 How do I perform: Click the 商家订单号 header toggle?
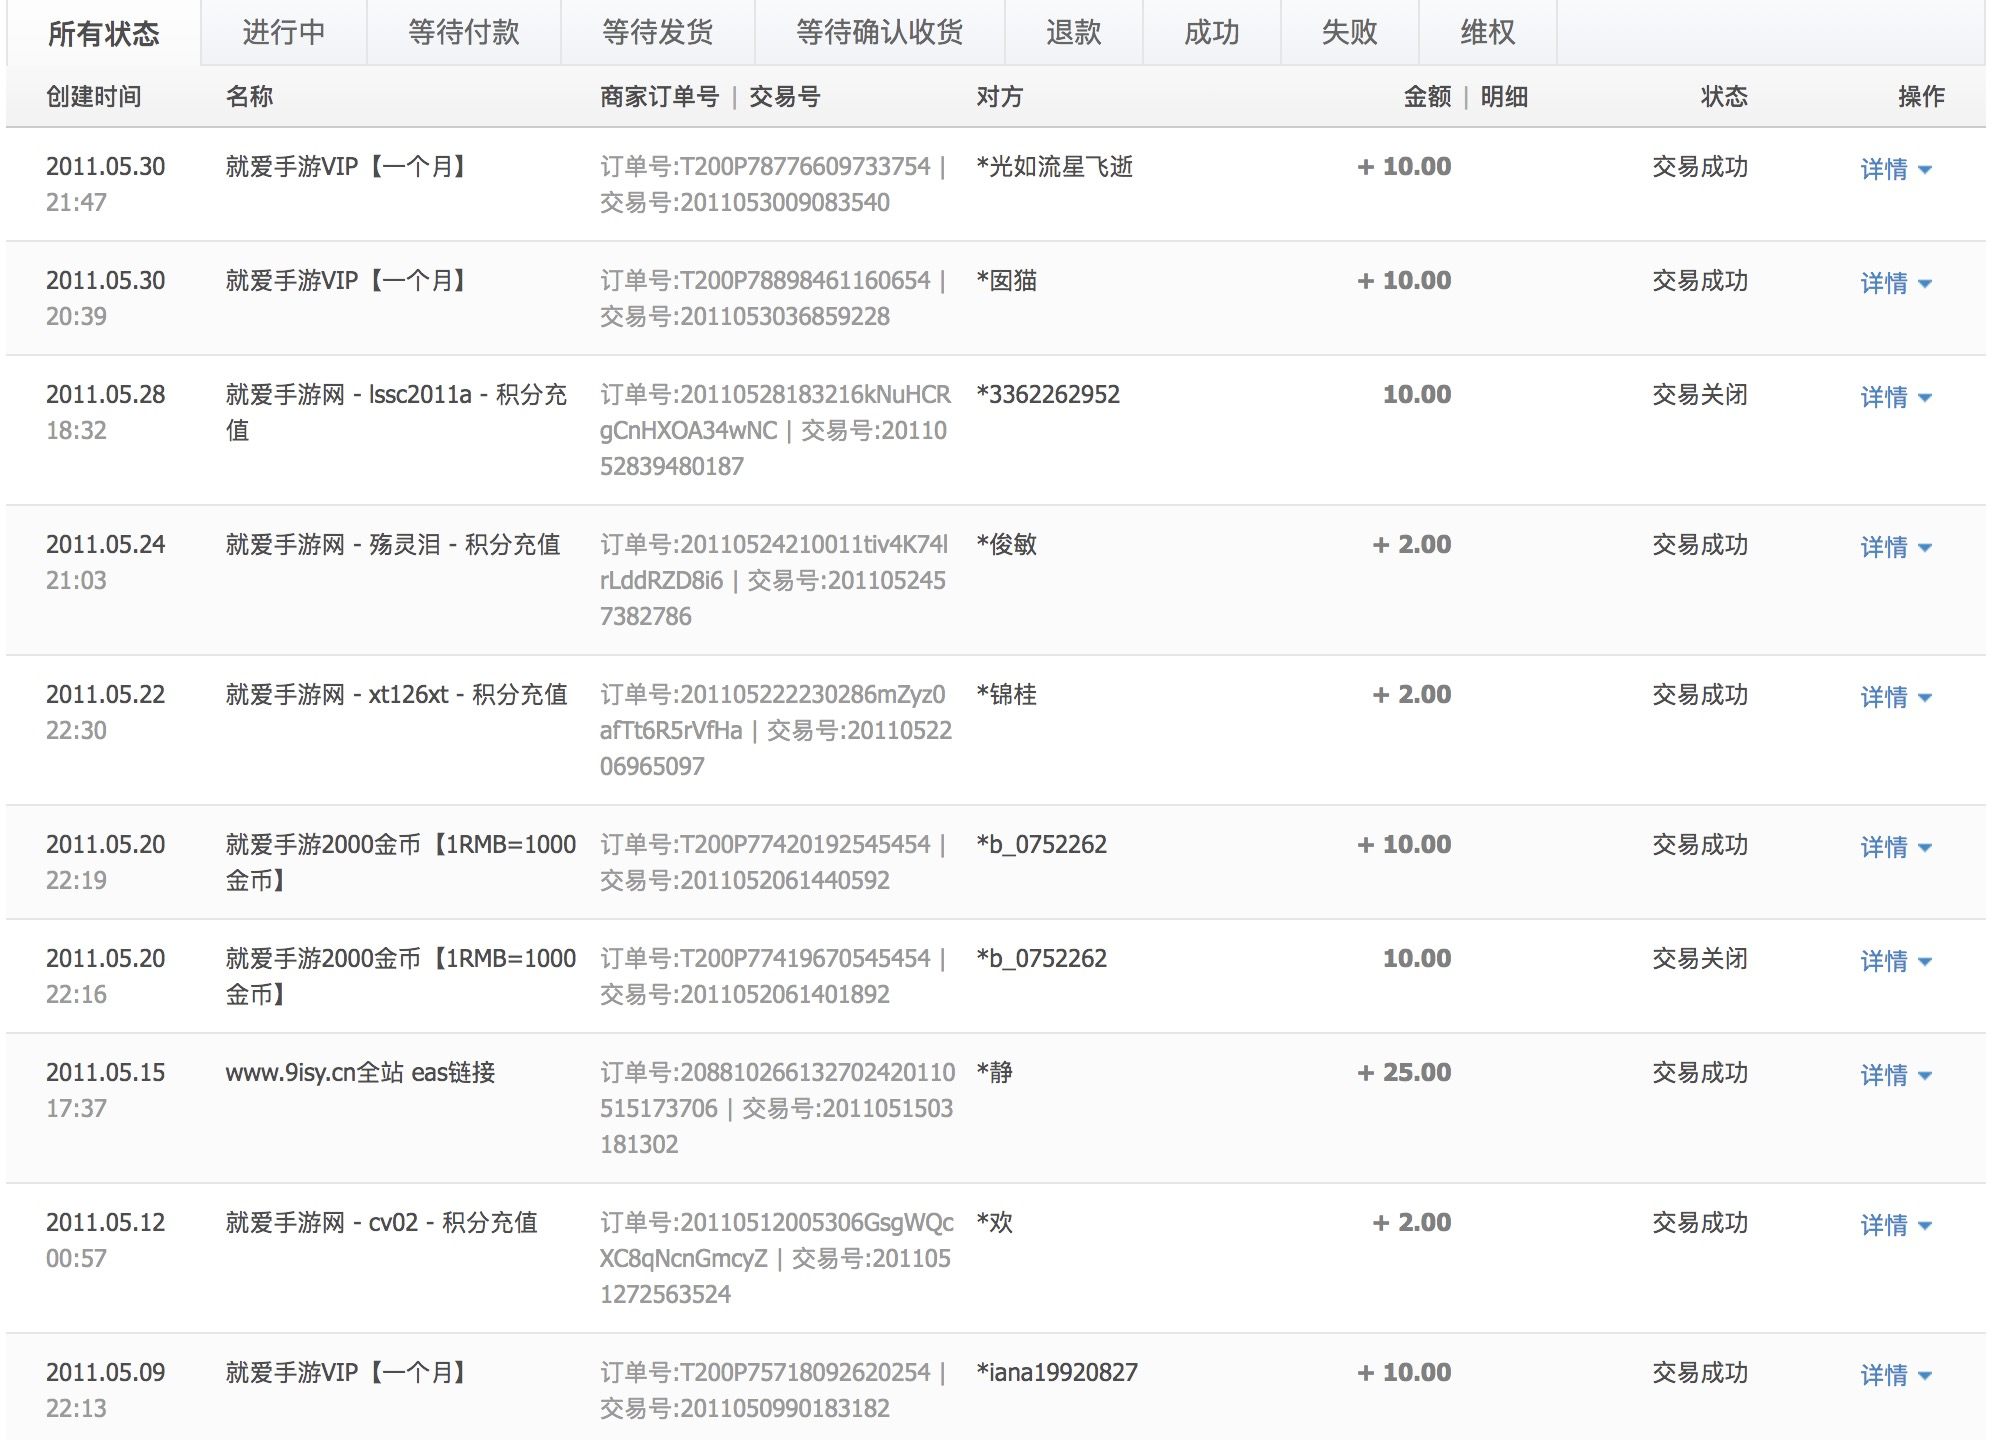[659, 97]
